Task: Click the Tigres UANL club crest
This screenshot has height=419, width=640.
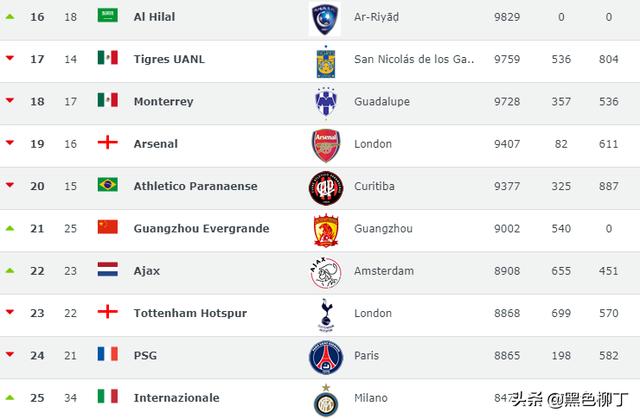Action: coord(325,60)
